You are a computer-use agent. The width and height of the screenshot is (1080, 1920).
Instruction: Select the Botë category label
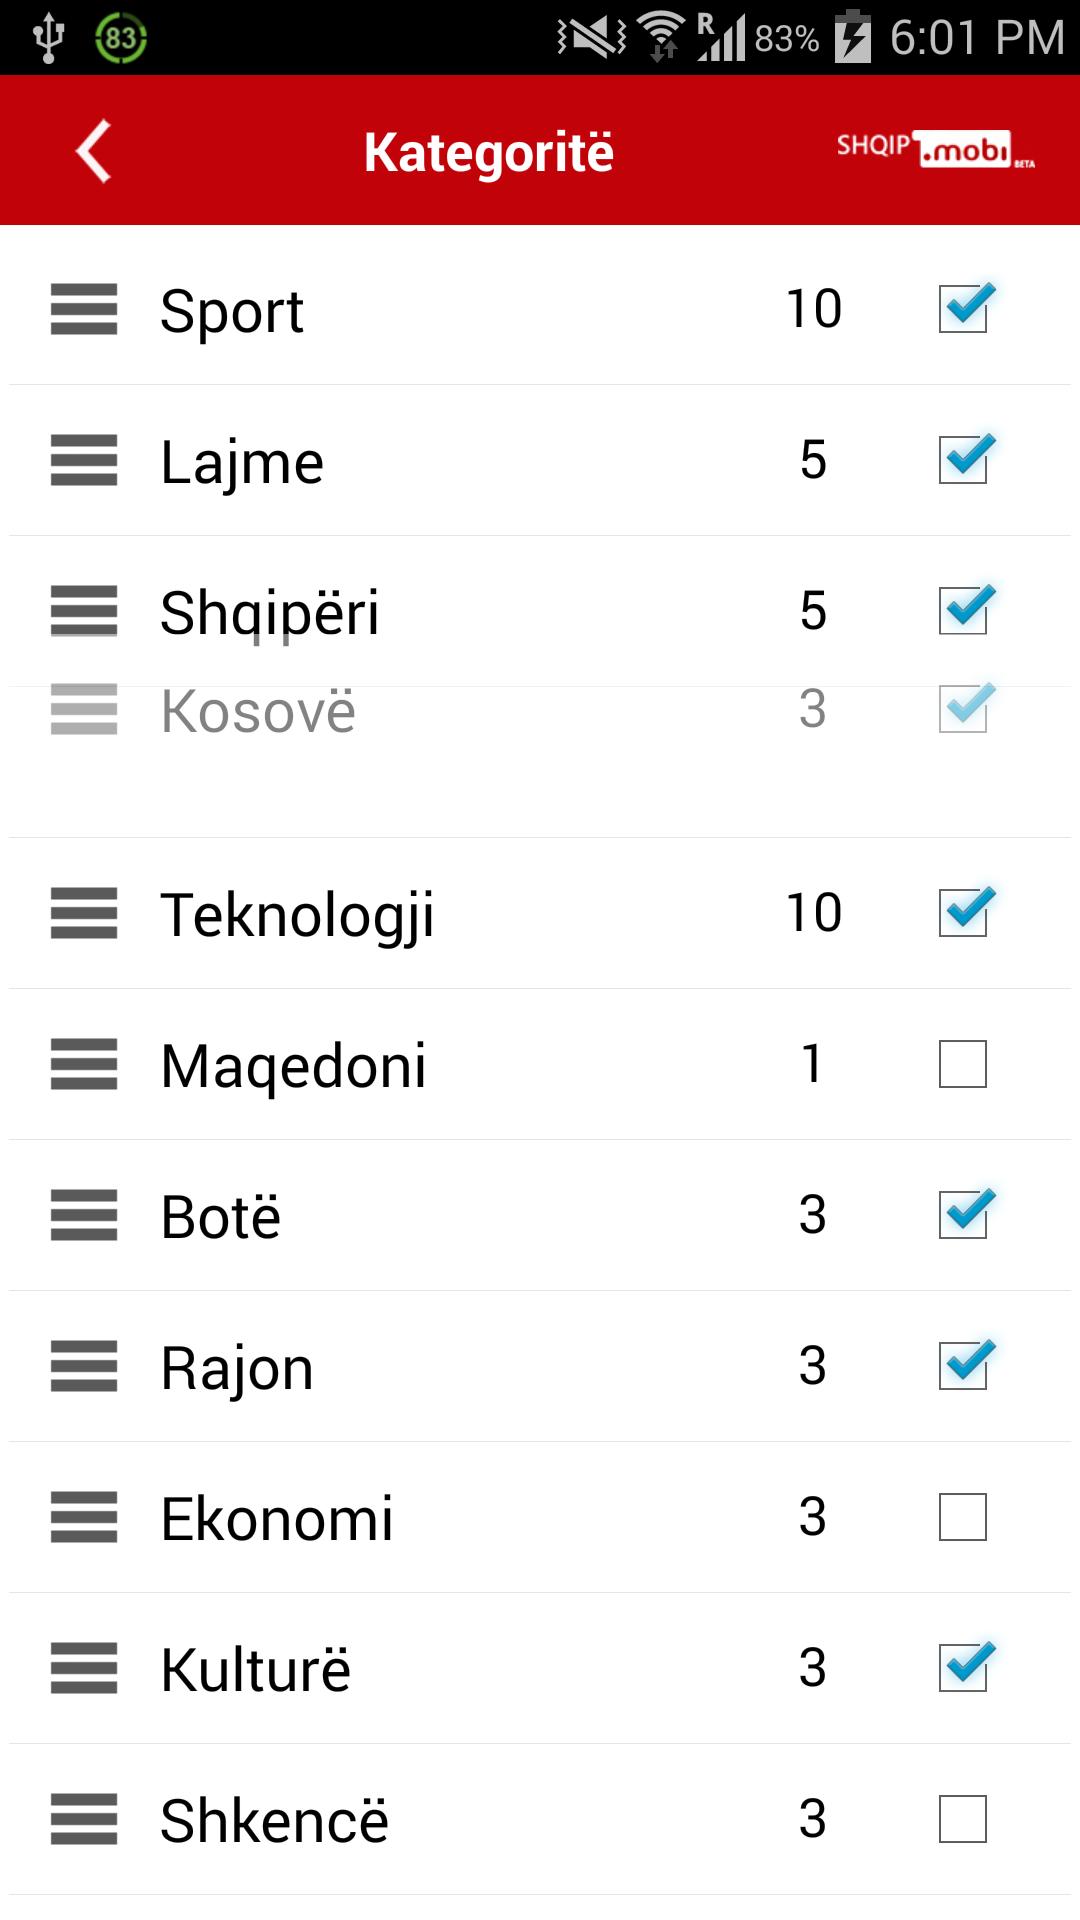point(221,1217)
